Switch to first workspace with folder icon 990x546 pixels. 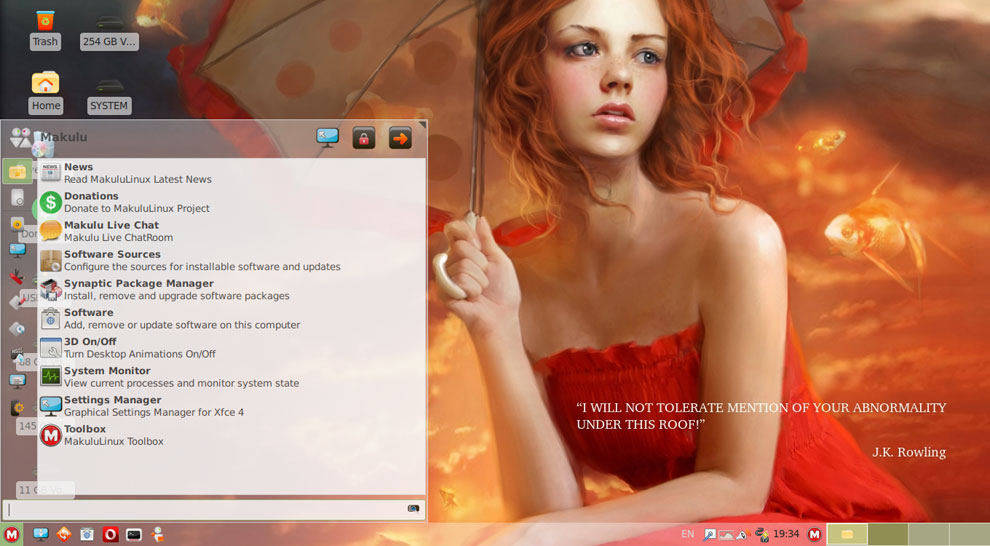tap(847, 535)
